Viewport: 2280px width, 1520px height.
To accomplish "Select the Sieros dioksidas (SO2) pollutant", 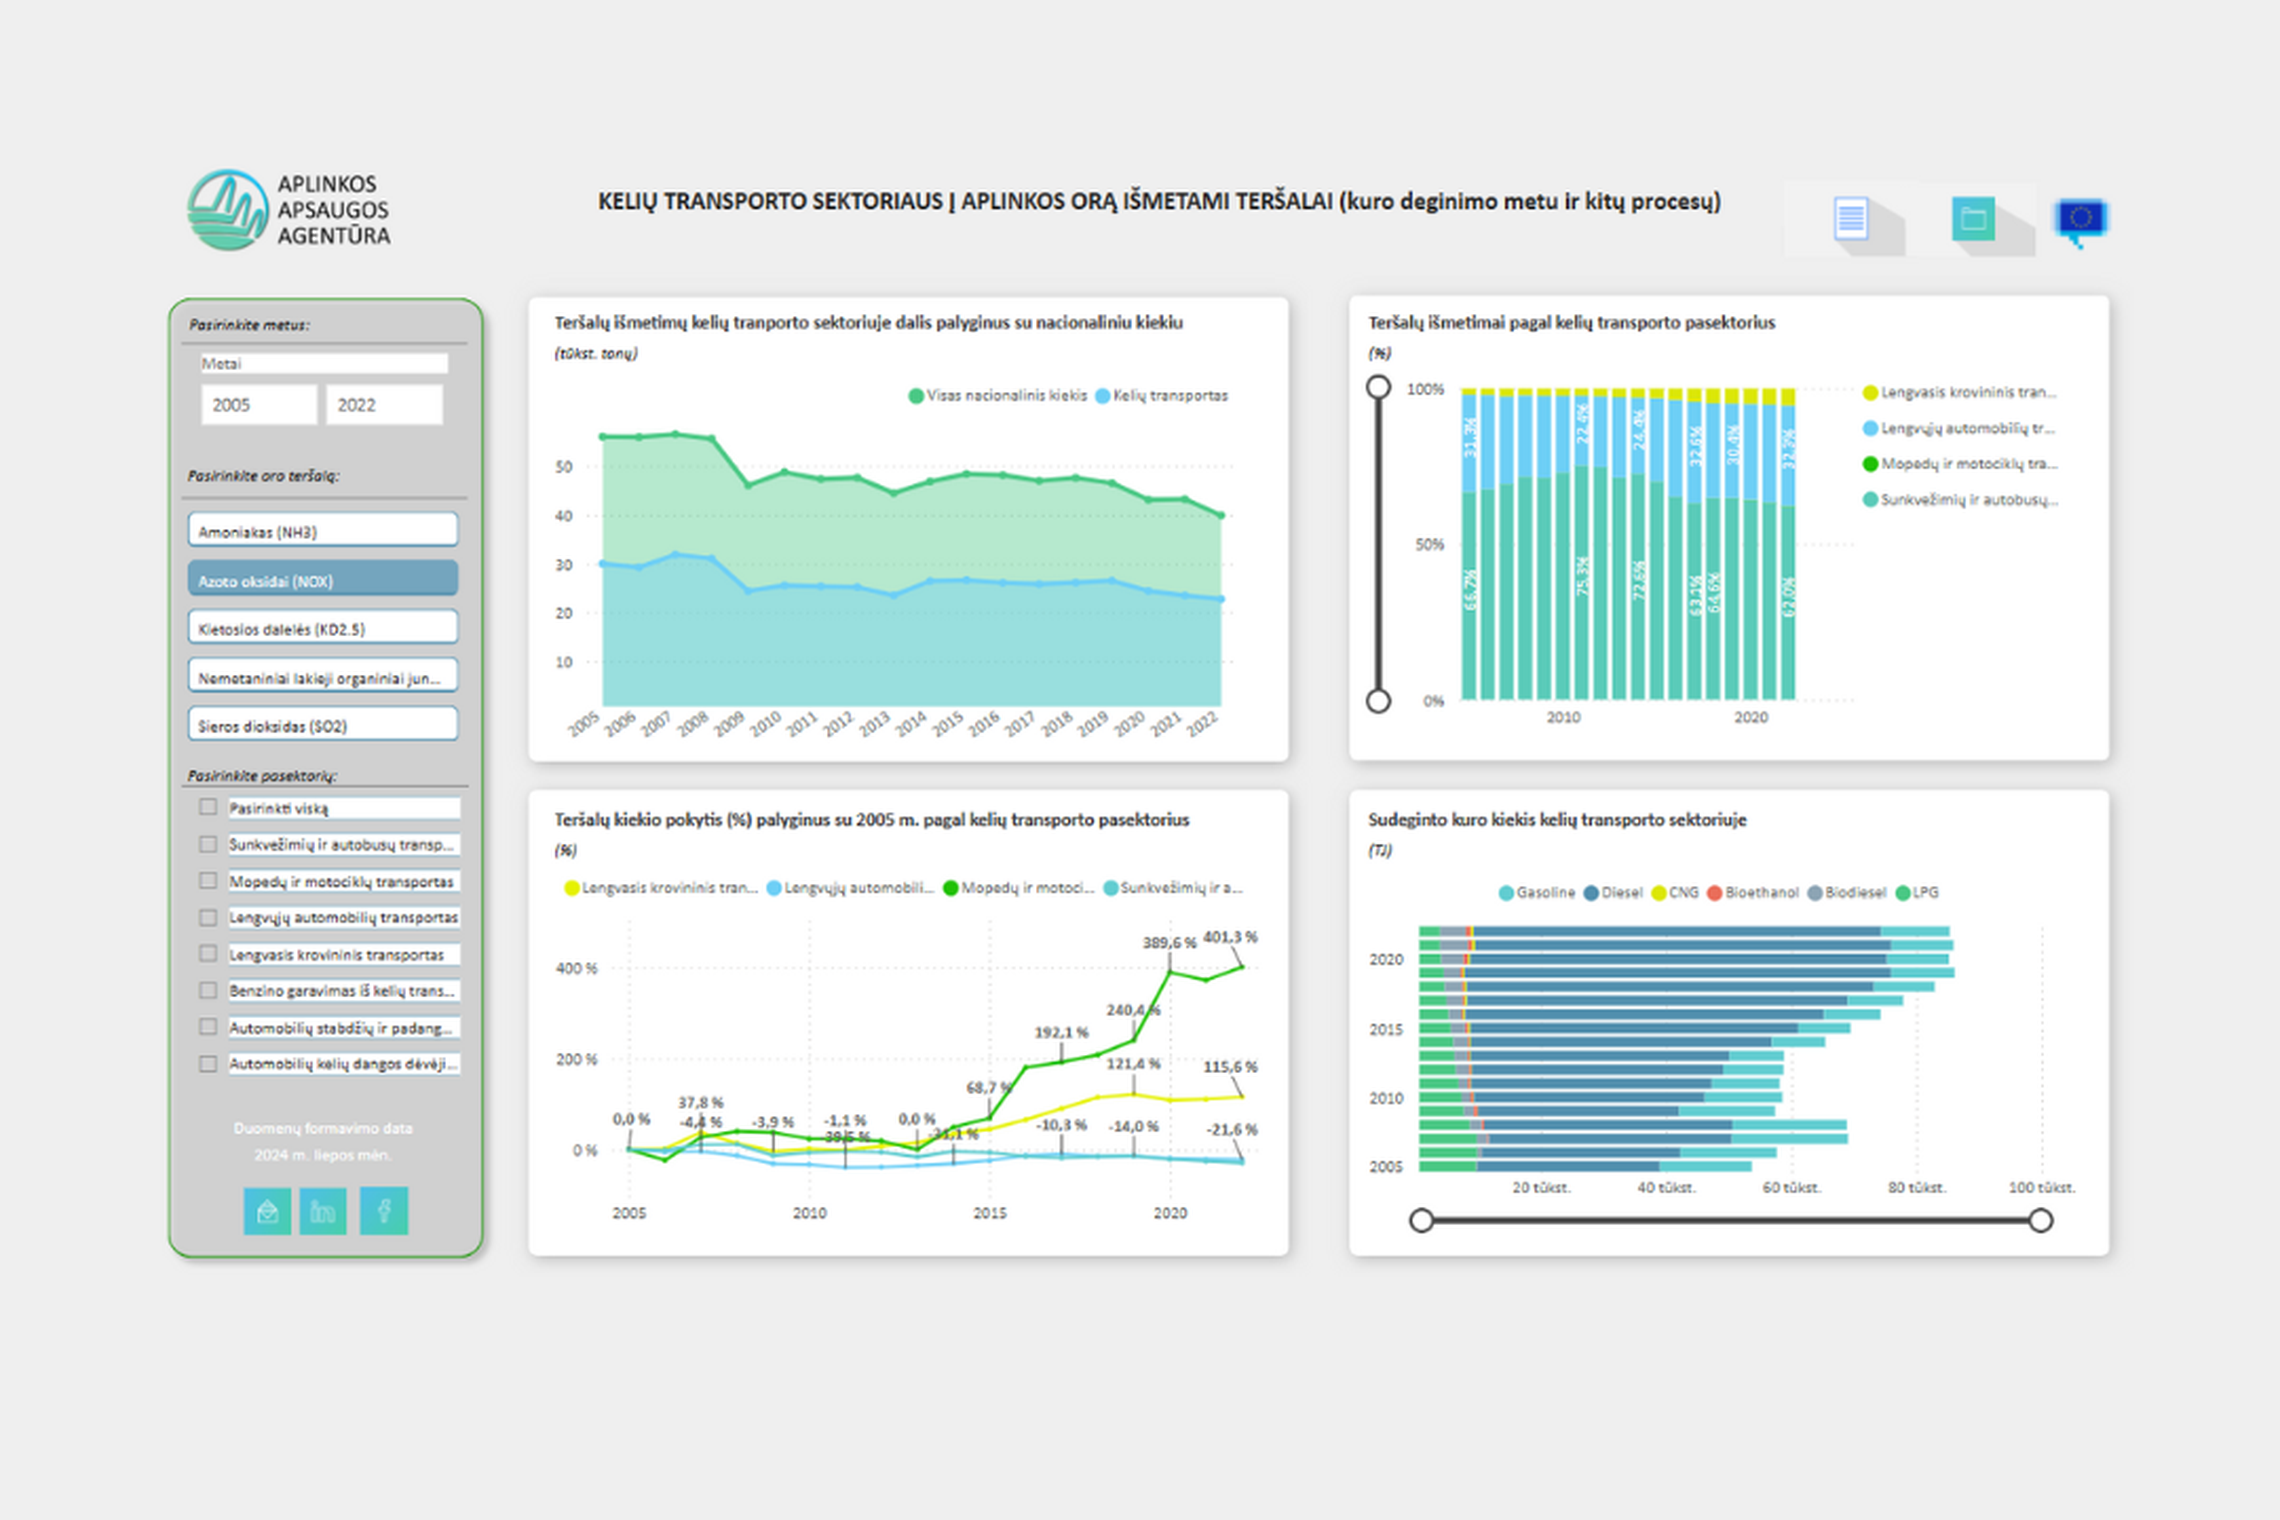I will pyautogui.click(x=323, y=724).
